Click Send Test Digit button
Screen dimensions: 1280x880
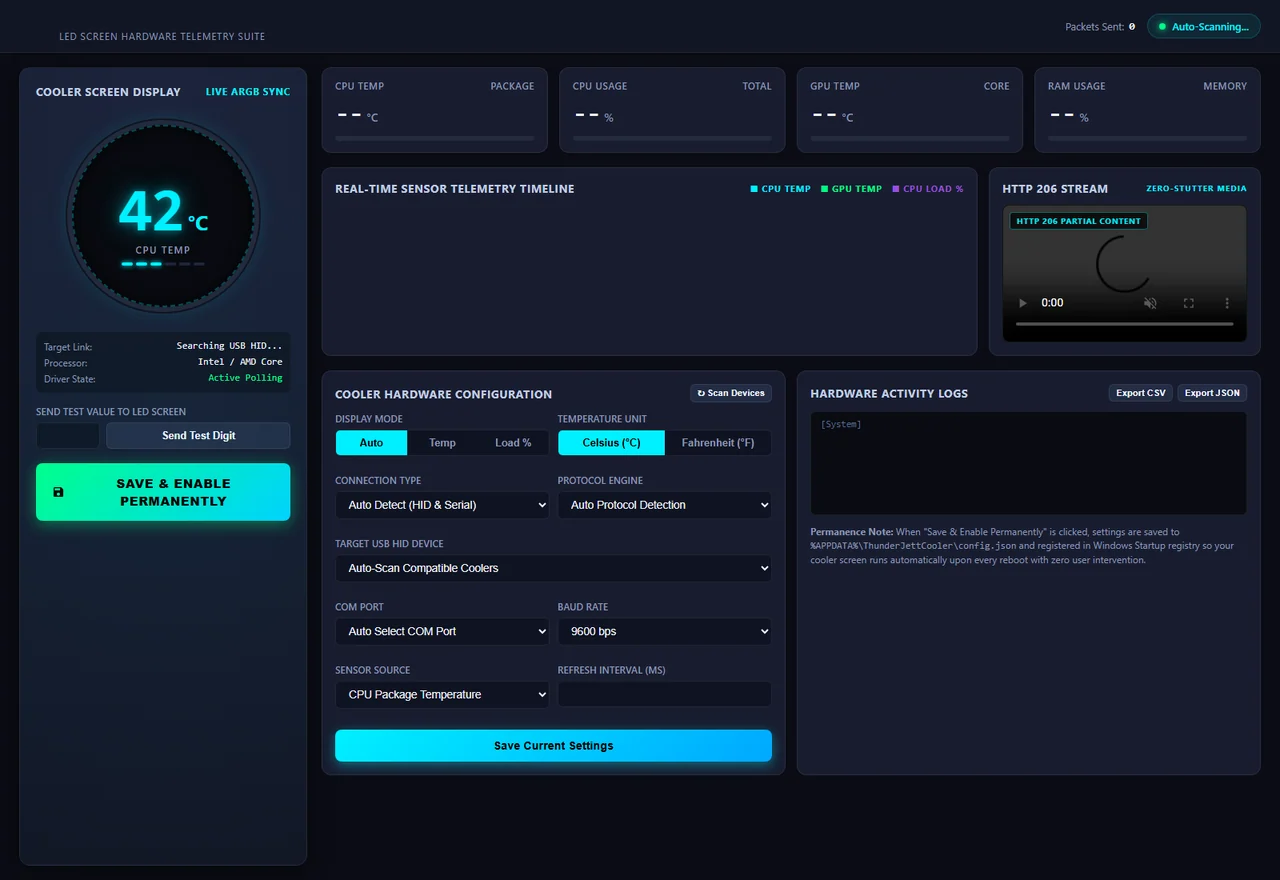click(x=198, y=436)
